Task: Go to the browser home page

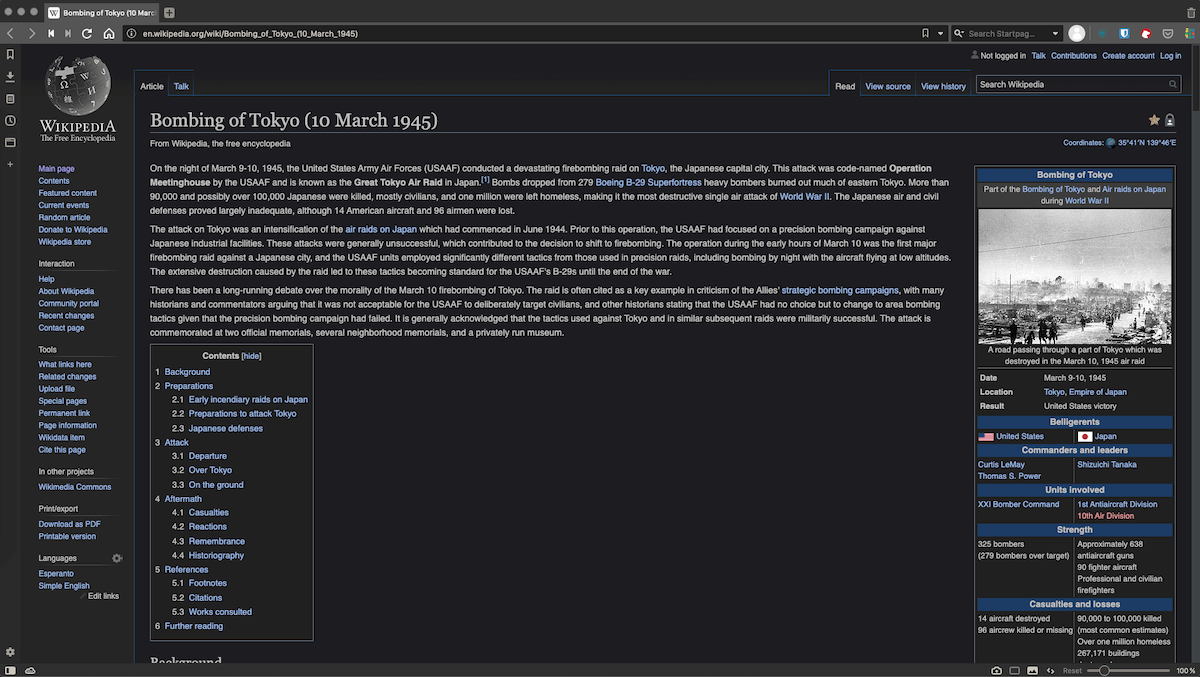Action: click(x=108, y=33)
